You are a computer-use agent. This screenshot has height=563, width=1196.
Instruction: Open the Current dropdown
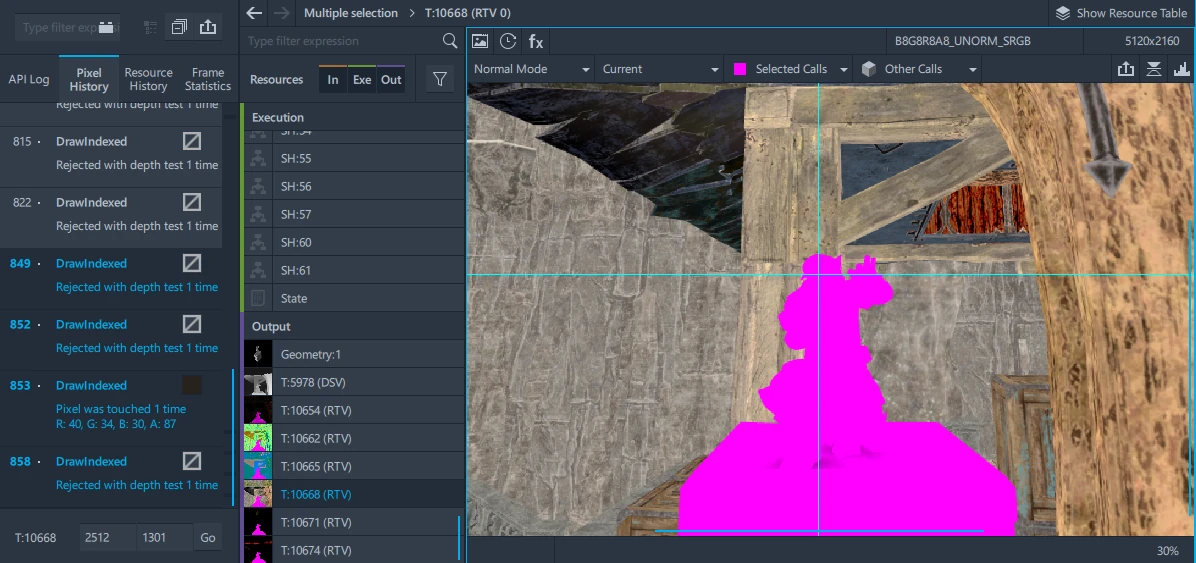point(660,69)
